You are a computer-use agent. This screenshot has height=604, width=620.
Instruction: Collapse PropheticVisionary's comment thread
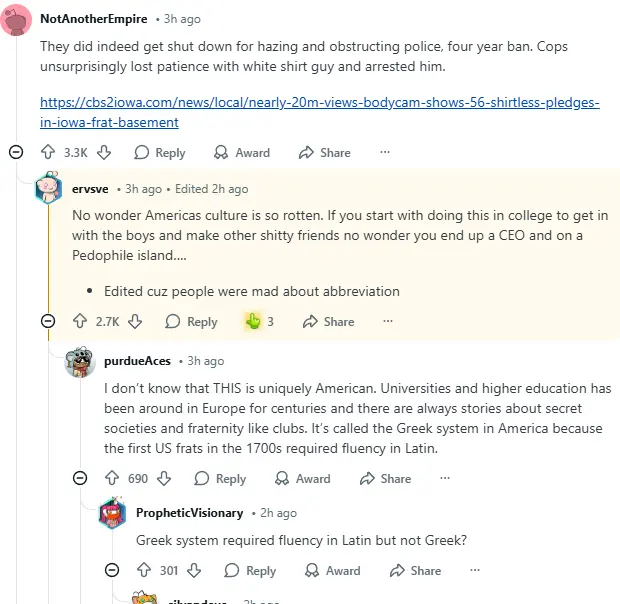[x=112, y=571]
